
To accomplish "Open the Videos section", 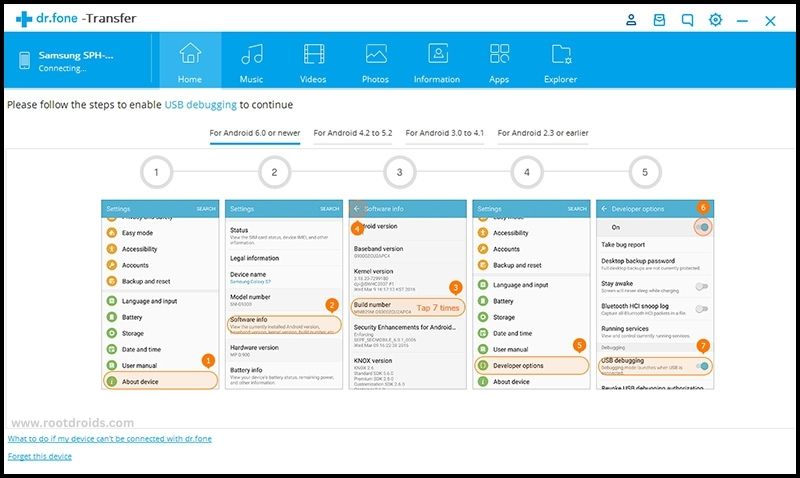I will click(313, 60).
